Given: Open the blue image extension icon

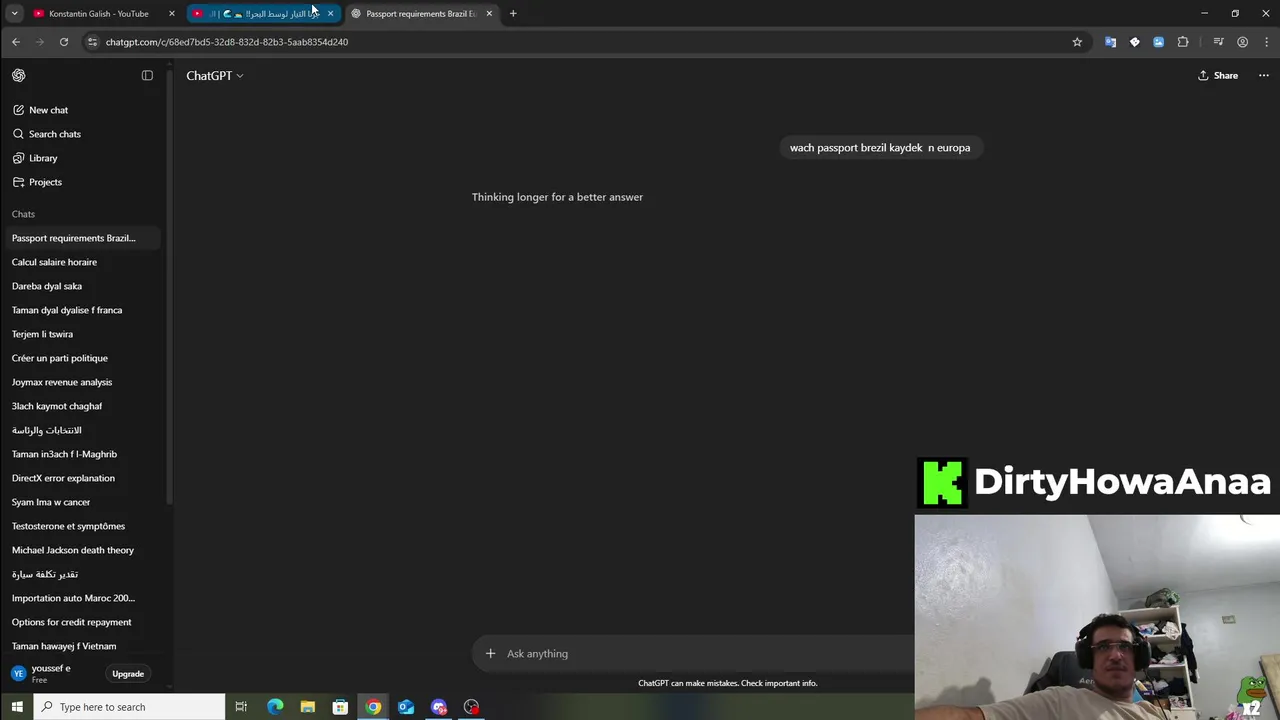Looking at the screenshot, I should click(x=1158, y=42).
